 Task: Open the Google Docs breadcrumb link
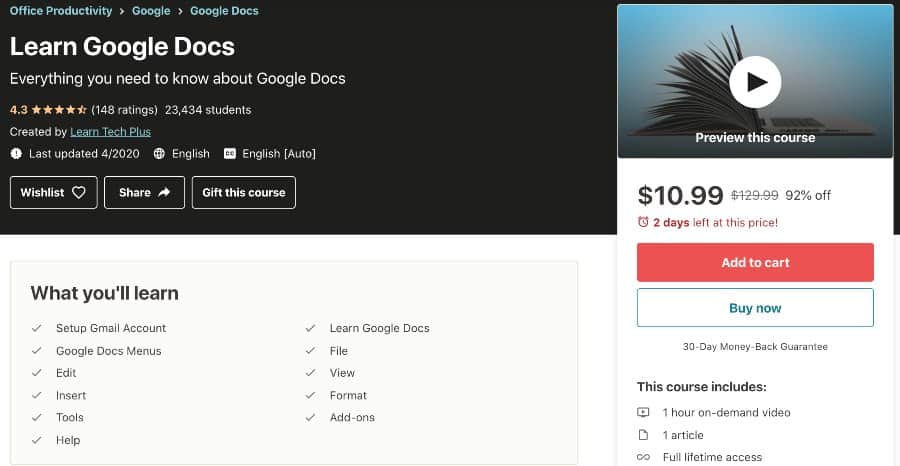pos(224,11)
